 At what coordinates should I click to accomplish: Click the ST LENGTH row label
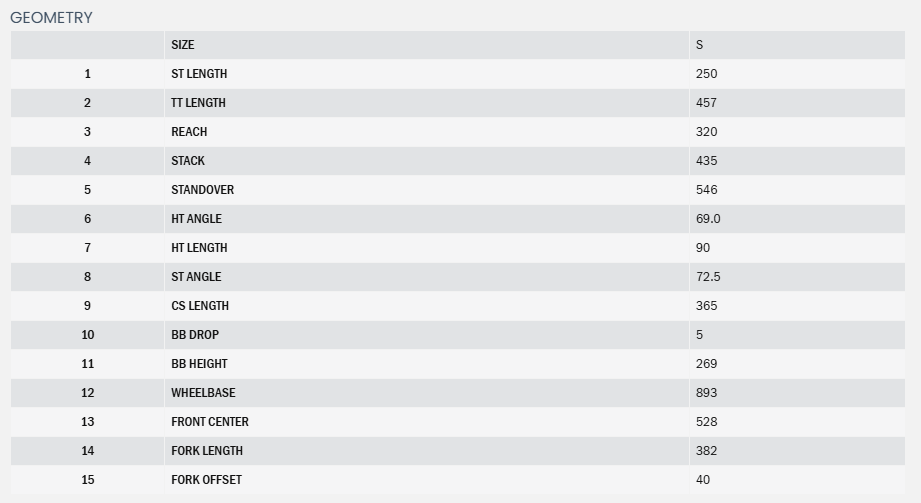(x=199, y=74)
